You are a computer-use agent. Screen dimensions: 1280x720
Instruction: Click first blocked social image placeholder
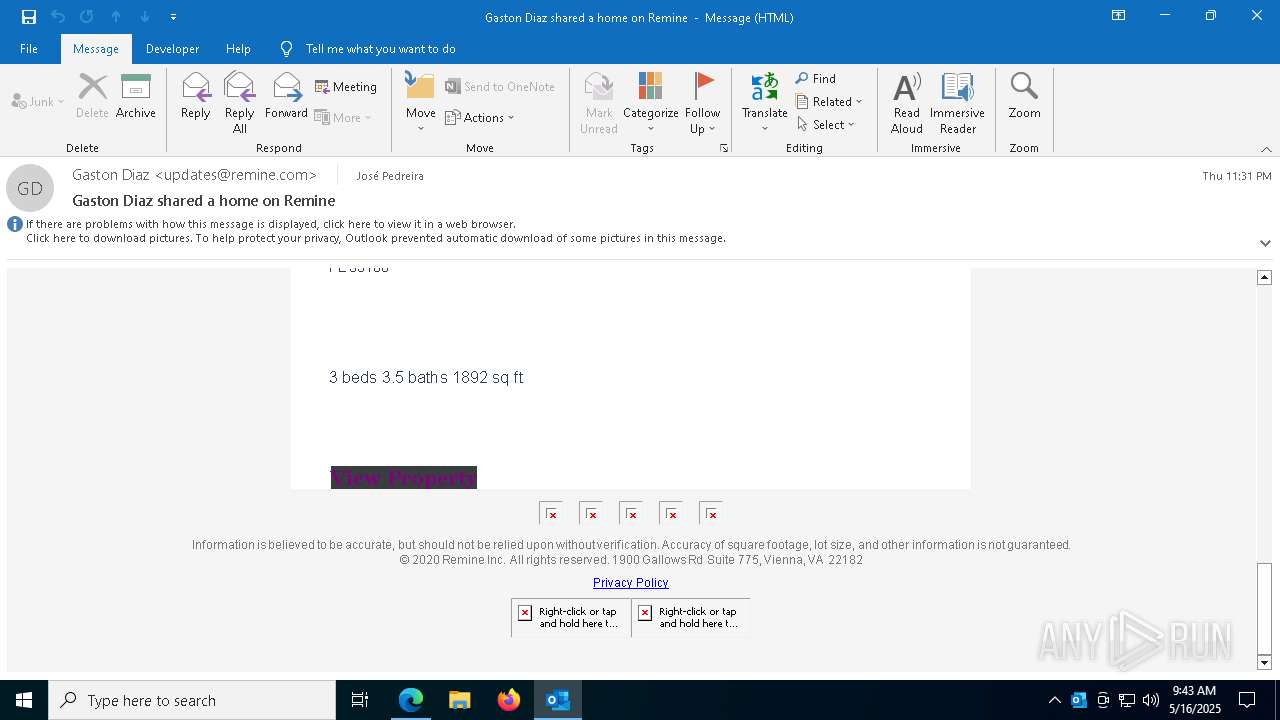(551, 513)
